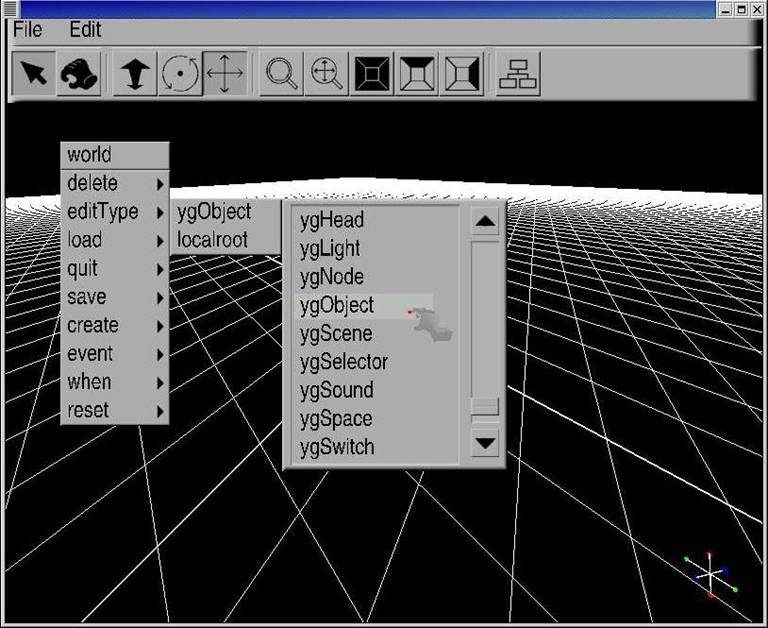Click the type list scrollbar thumb
The width and height of the screenshot is (768, 628).
pos(485,407)
